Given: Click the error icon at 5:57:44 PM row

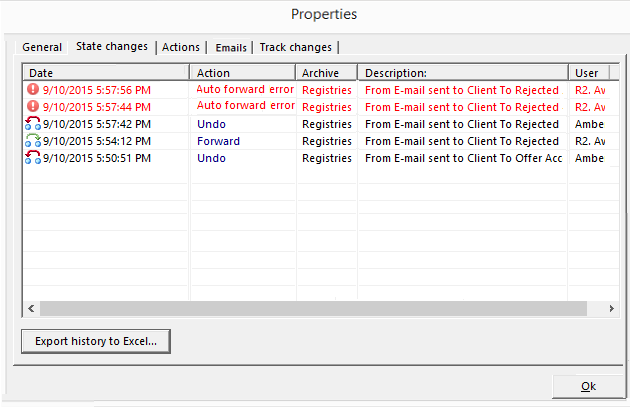Looking at the screenshot, I should tap(33, 107).
